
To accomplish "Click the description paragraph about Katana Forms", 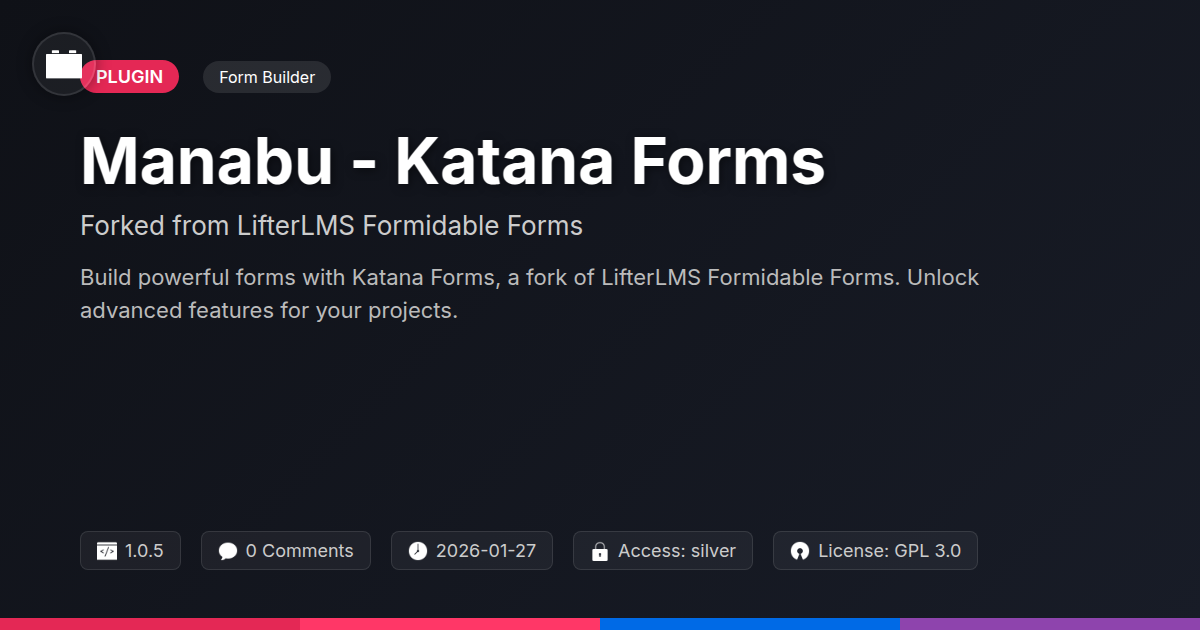I will click(x=530, y=294).
